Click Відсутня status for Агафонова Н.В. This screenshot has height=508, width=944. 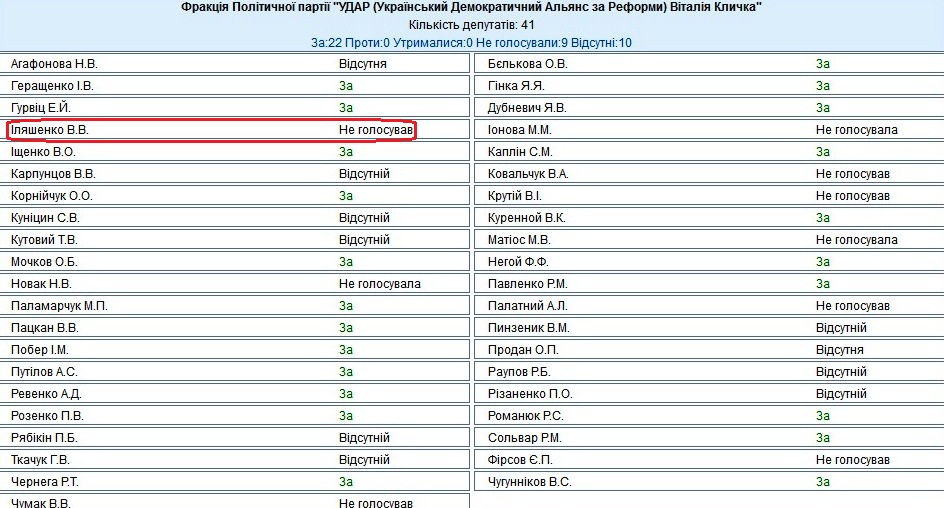[363, 64]
